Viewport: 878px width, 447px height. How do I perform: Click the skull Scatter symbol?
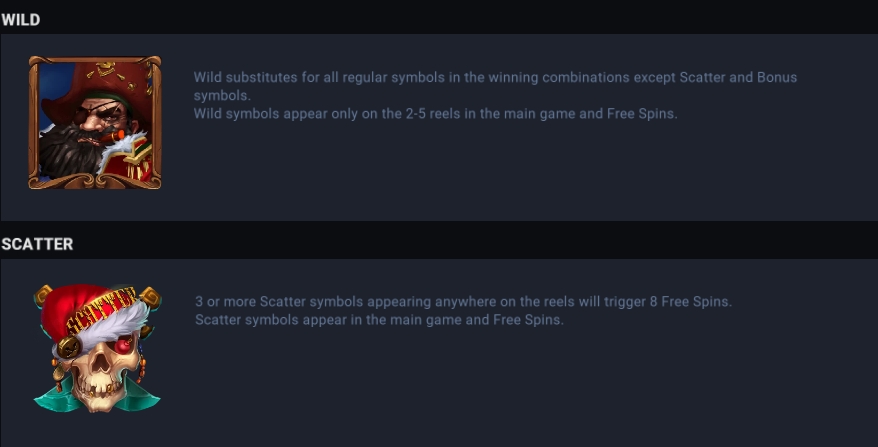point(97,348)
